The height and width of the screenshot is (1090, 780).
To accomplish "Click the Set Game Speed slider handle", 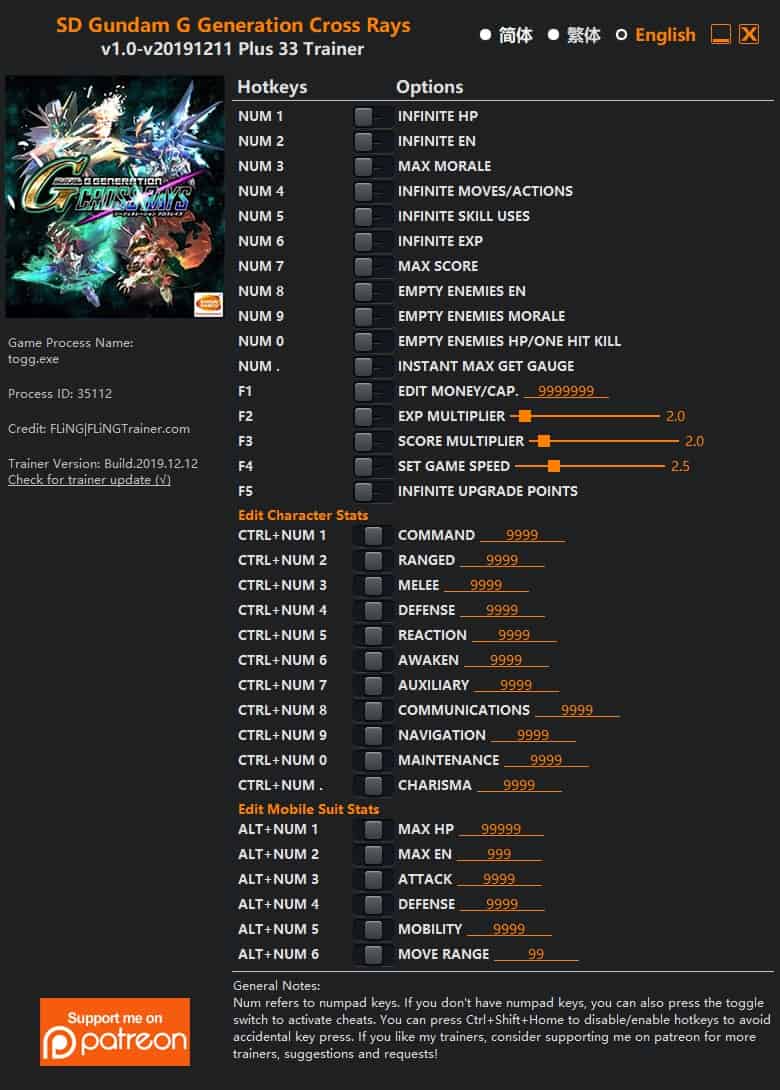I will [x=553, y=466].
